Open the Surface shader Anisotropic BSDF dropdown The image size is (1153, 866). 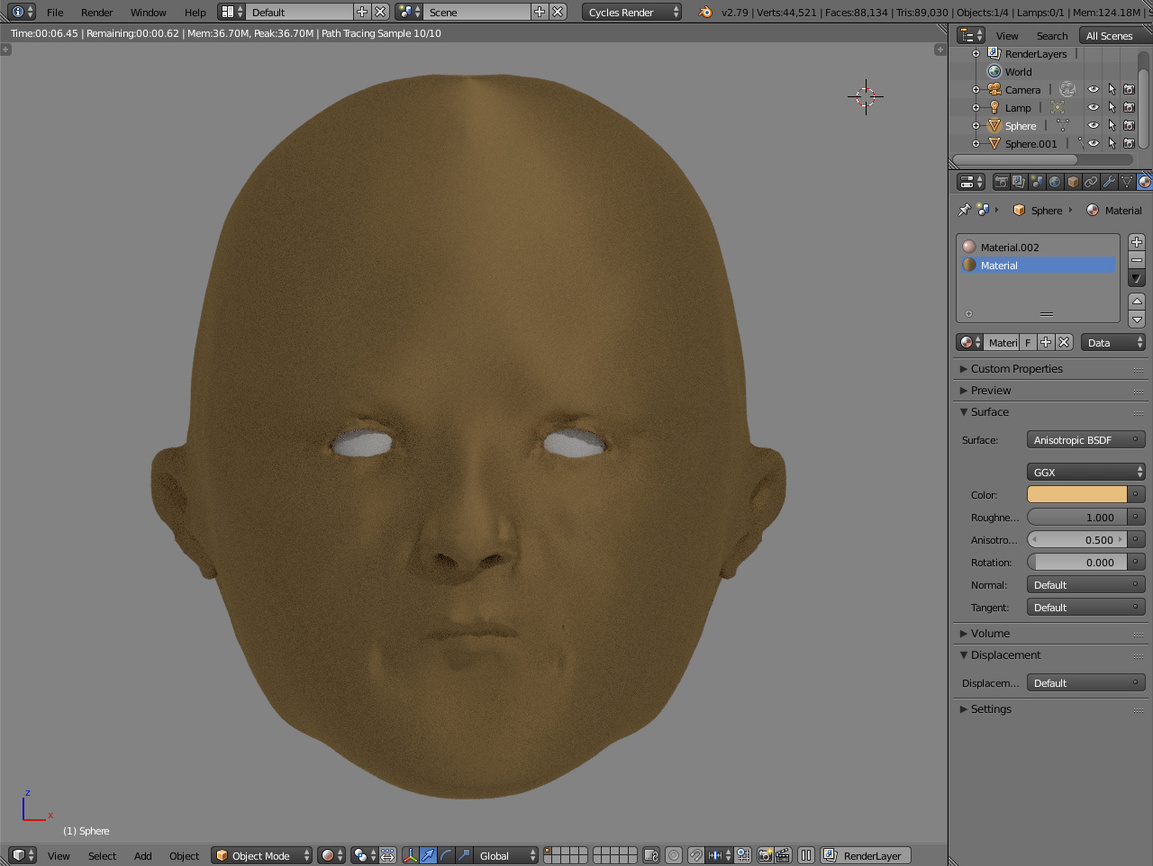click(1085, 440)
